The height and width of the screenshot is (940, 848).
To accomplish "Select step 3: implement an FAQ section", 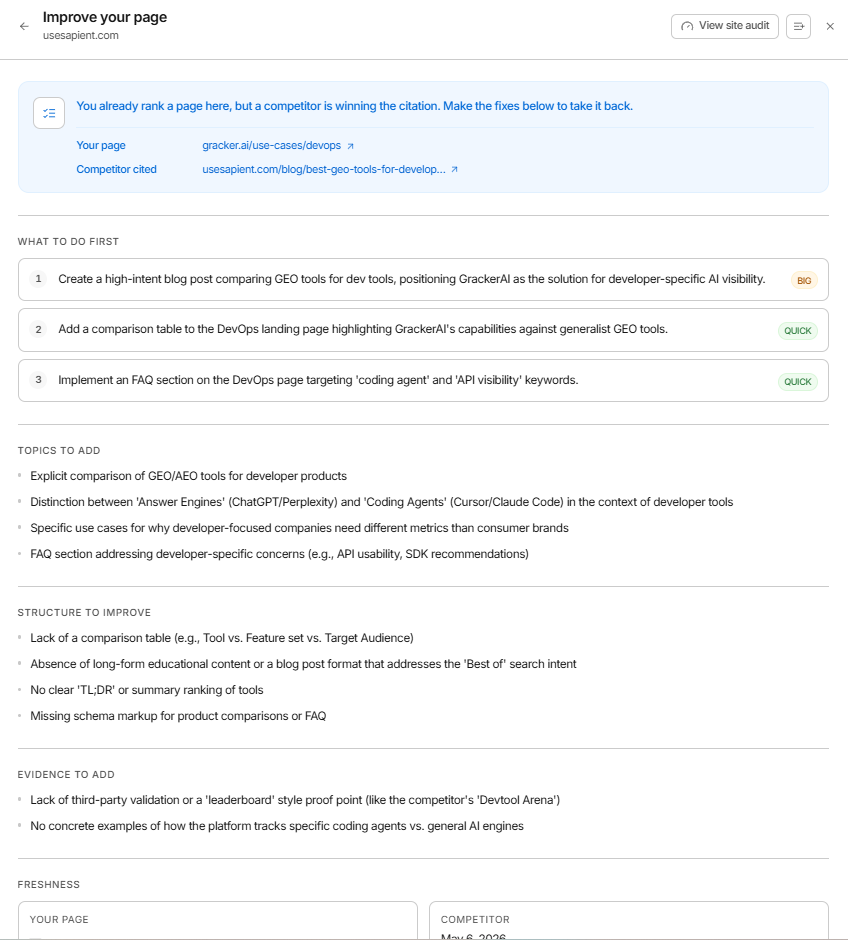I will [423, 381].
